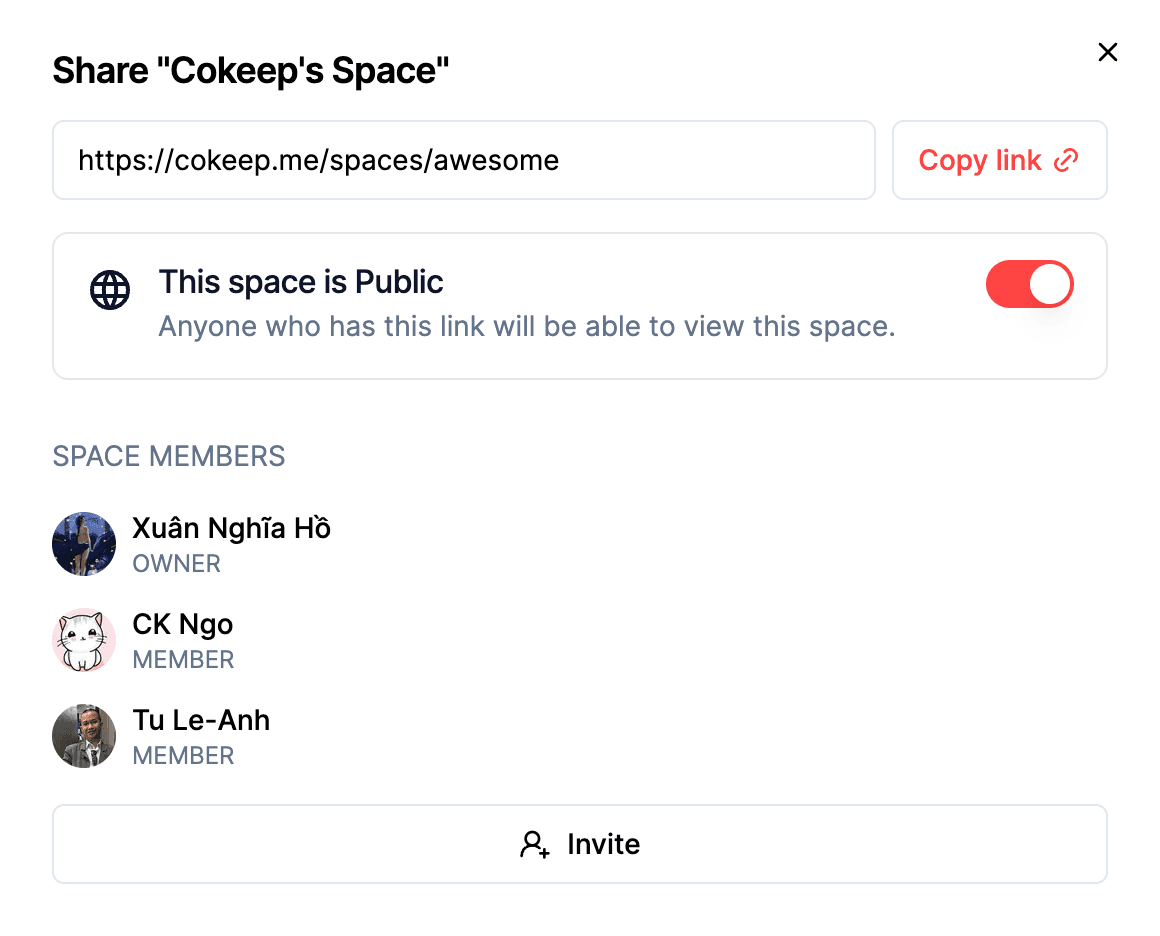Click the link icon beside Copy link text
The image size is (1160, 936).
pos(1066,159)
